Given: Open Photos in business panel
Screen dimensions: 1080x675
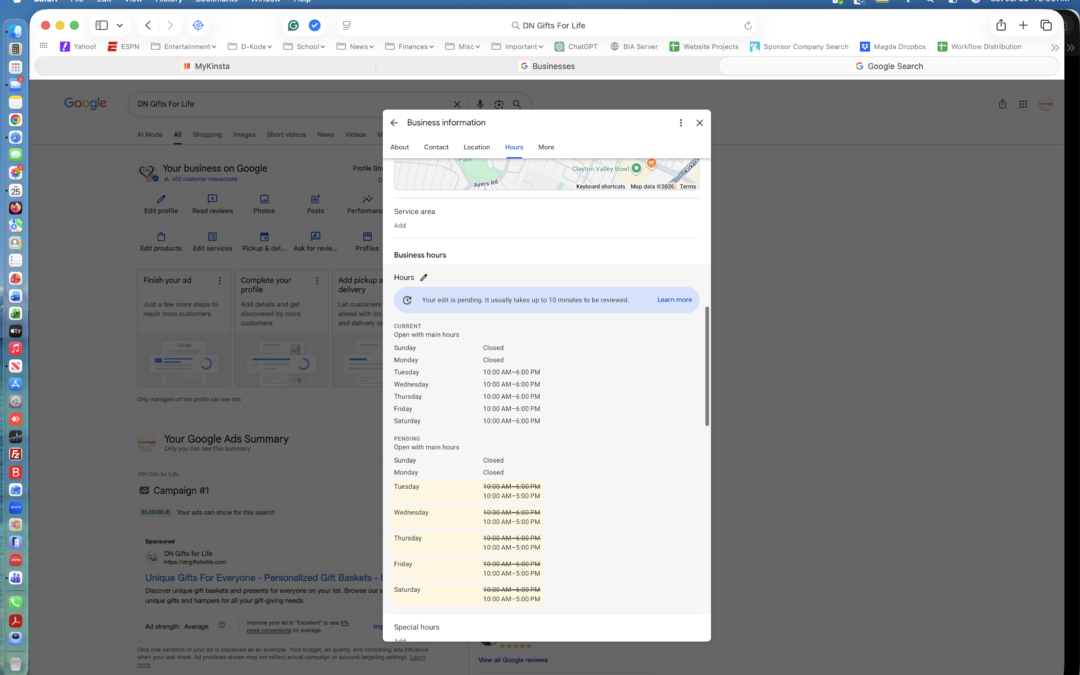Looking at the screenshot, I should pyautogui.click(x=264, y=204).
